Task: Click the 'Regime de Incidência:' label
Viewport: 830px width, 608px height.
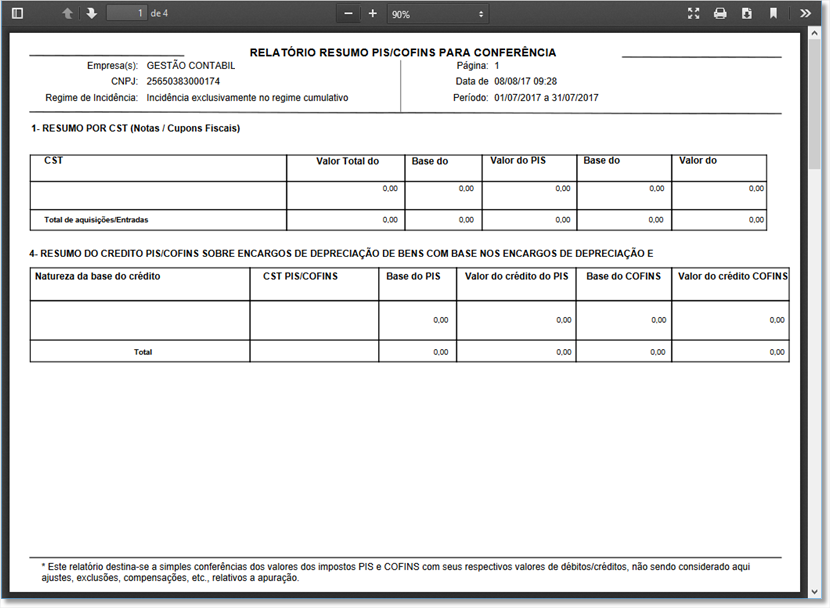Action: click(92, 98)
